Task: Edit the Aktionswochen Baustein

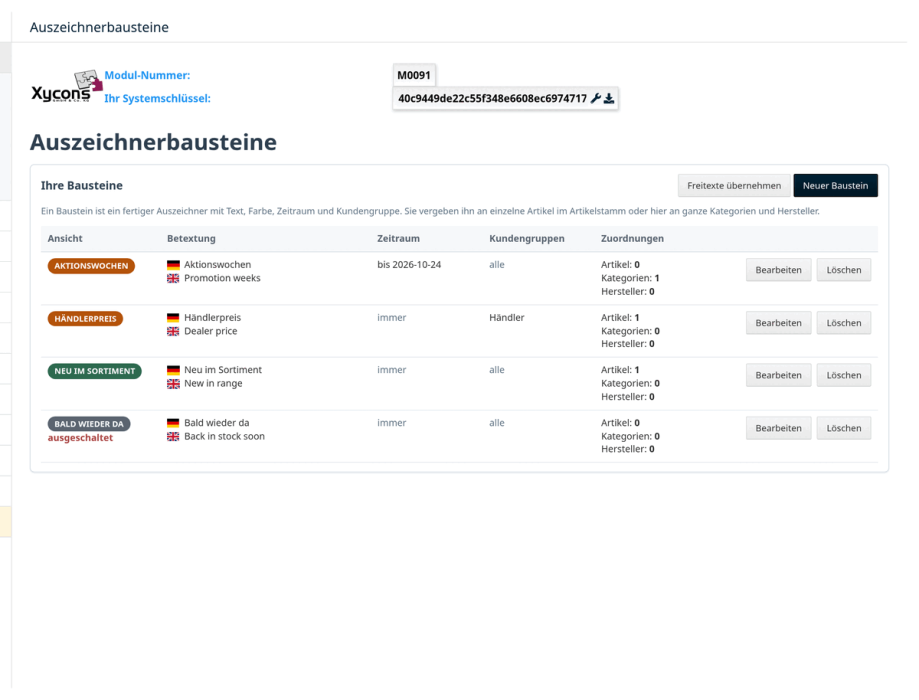Action: pos(778,270)
